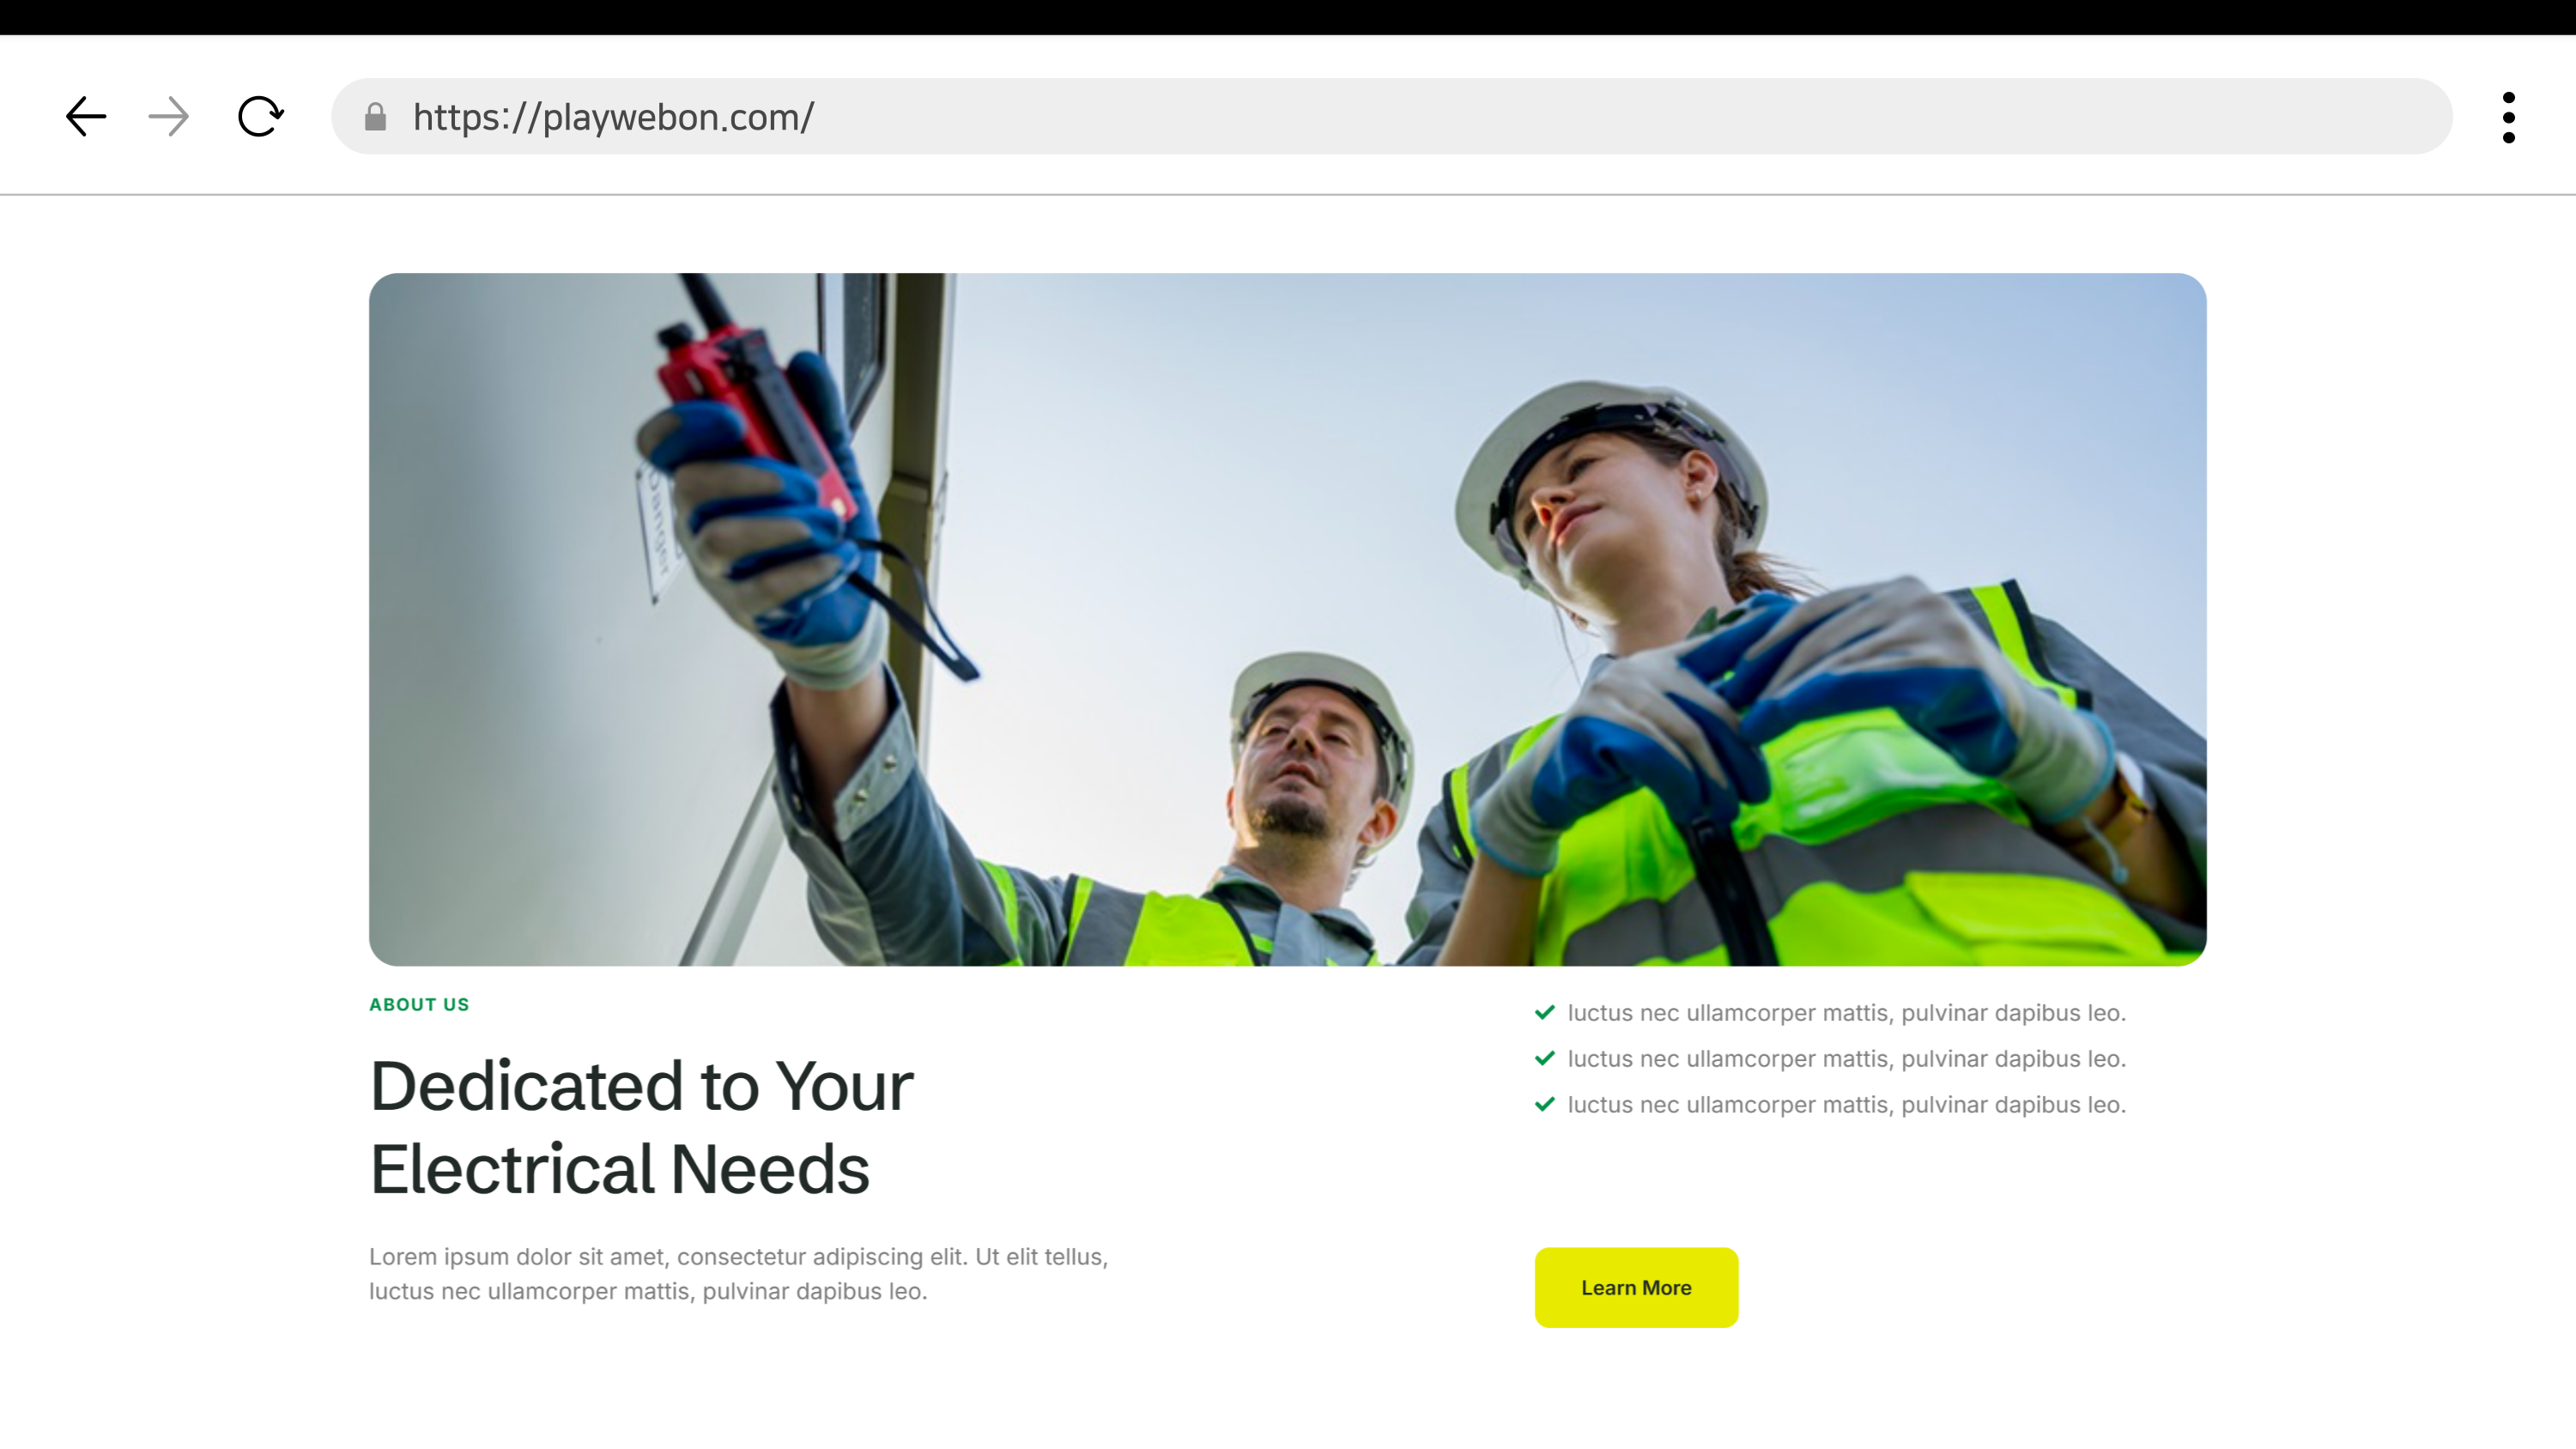Click the browser forward arrow
The image size is (2576, 1449).
[x=168, y=117]
